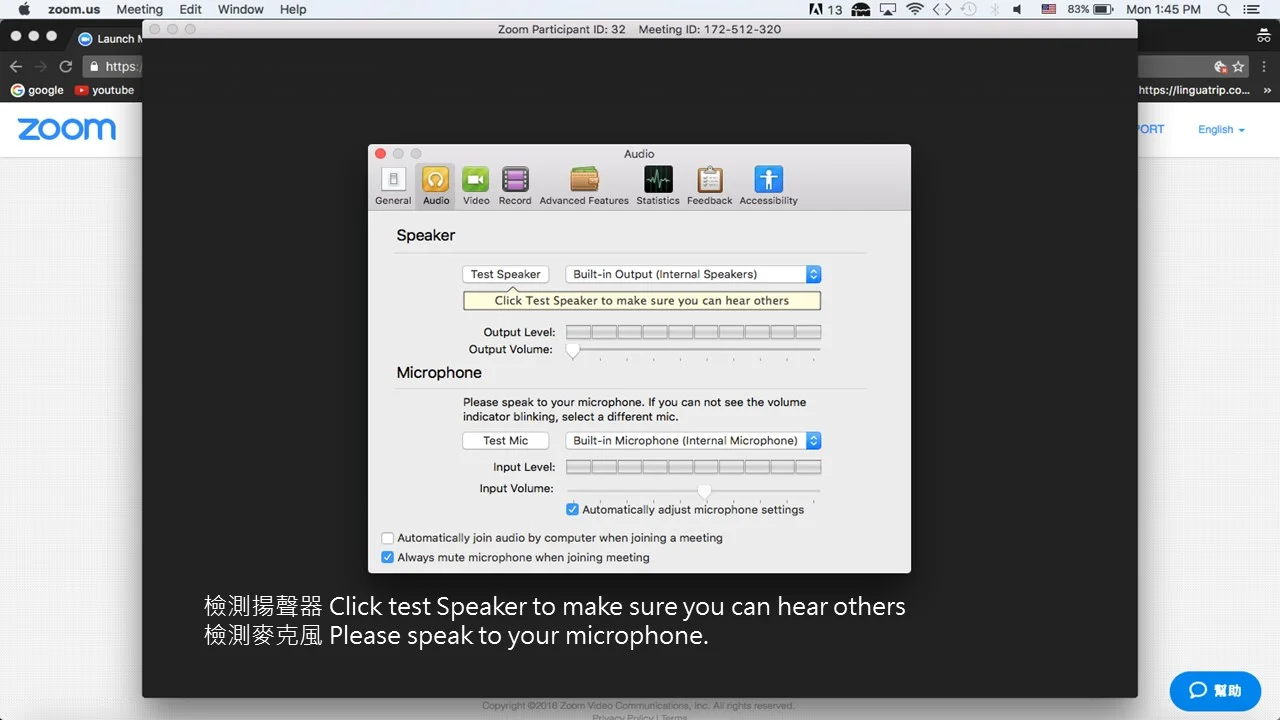Open the Help menu

coord(293,9)
